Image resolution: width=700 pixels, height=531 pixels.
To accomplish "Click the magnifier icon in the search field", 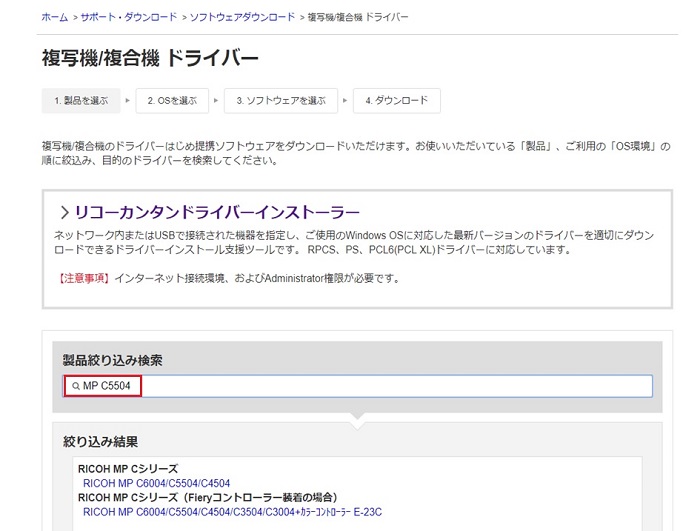I will 76,386.
